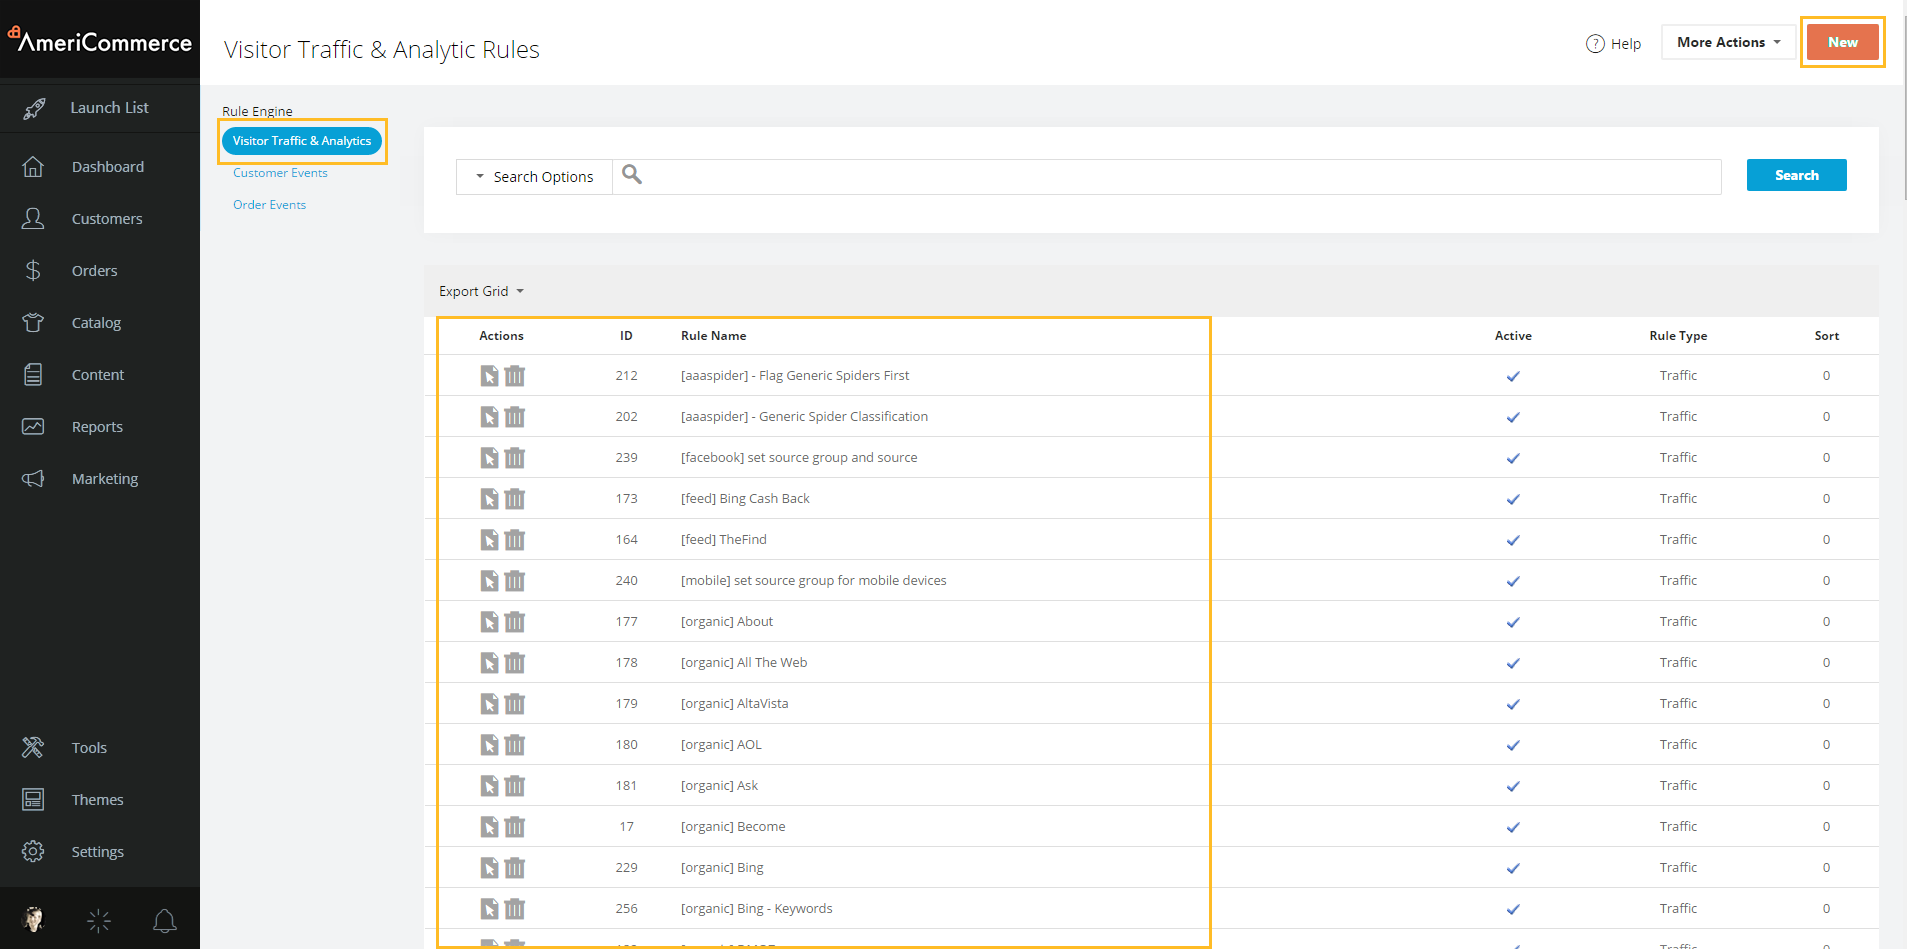Viewport: 1907px width, 949px height.
Task: Open the Catalog section
Action: (x=100, y=323)
